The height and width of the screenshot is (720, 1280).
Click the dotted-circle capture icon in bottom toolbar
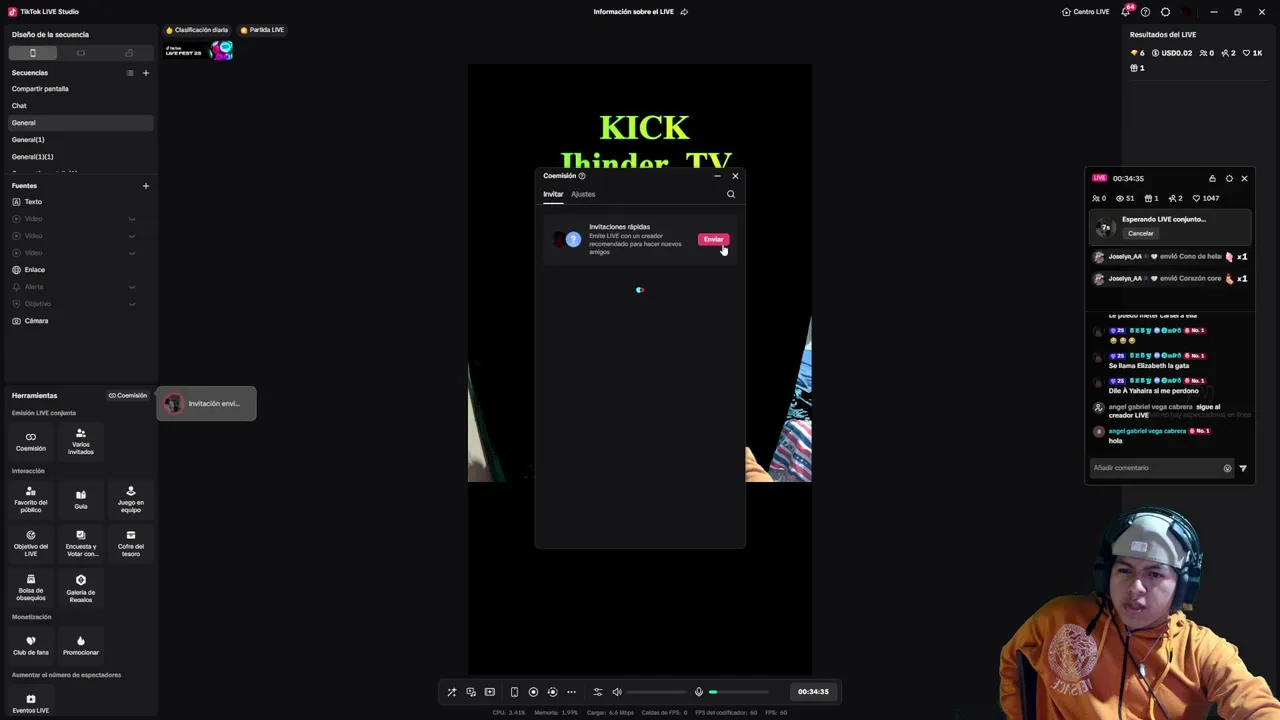(552, 692)
